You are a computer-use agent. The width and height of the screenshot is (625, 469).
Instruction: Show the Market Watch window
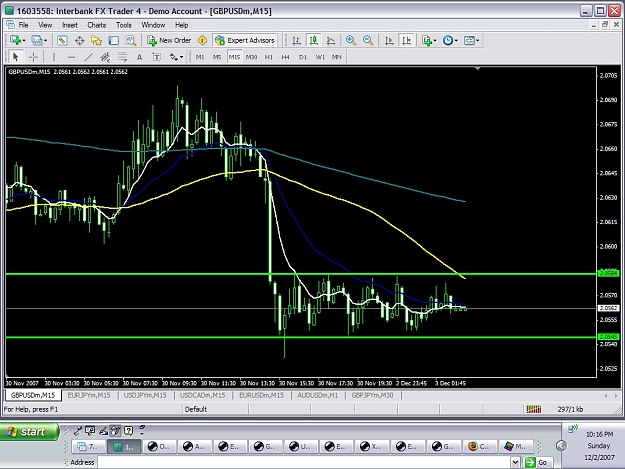62,40
